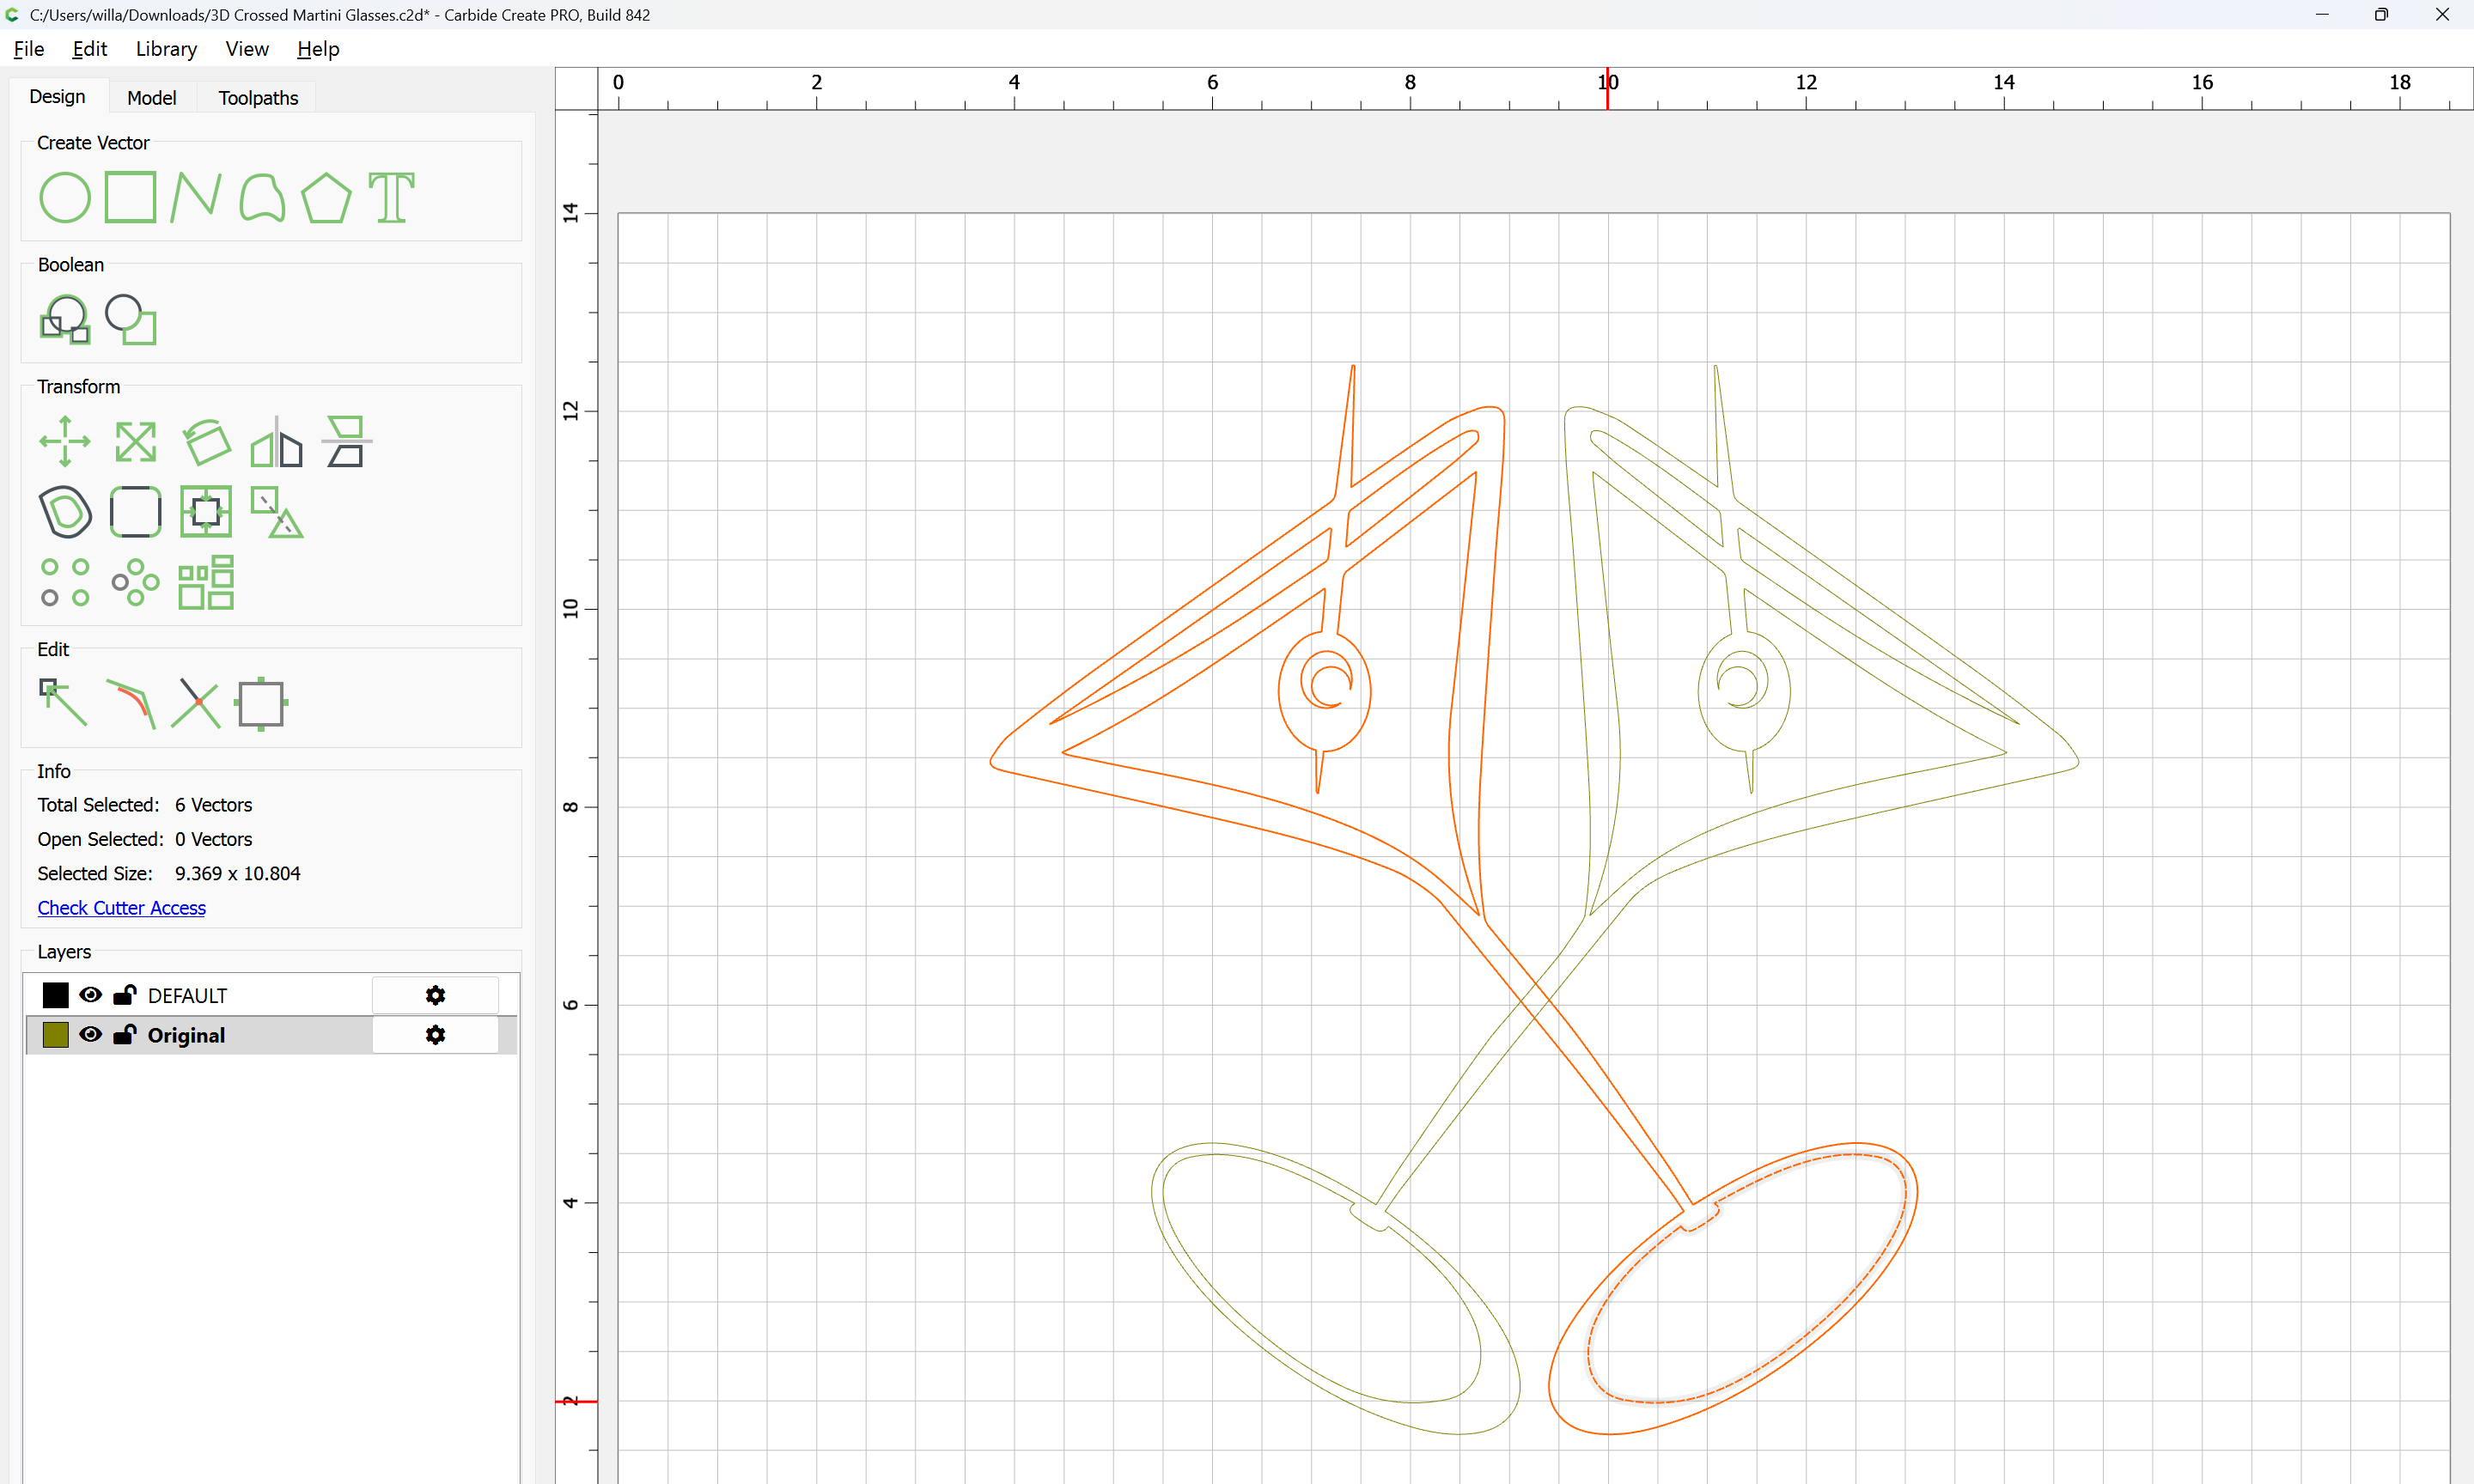Open DEFAULT layer settings gear
This screenshot has height=1484, width=2474.
(x=435, y=995)
